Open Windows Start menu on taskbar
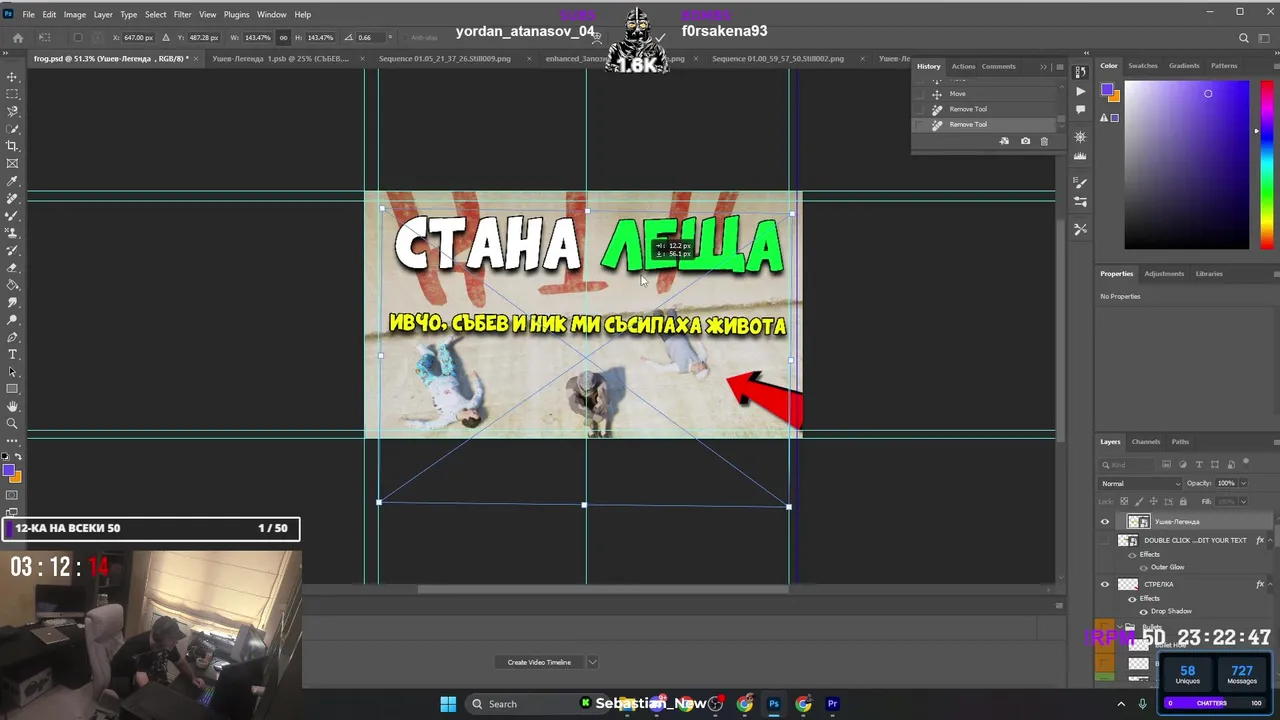 click(x=447, y=704)
